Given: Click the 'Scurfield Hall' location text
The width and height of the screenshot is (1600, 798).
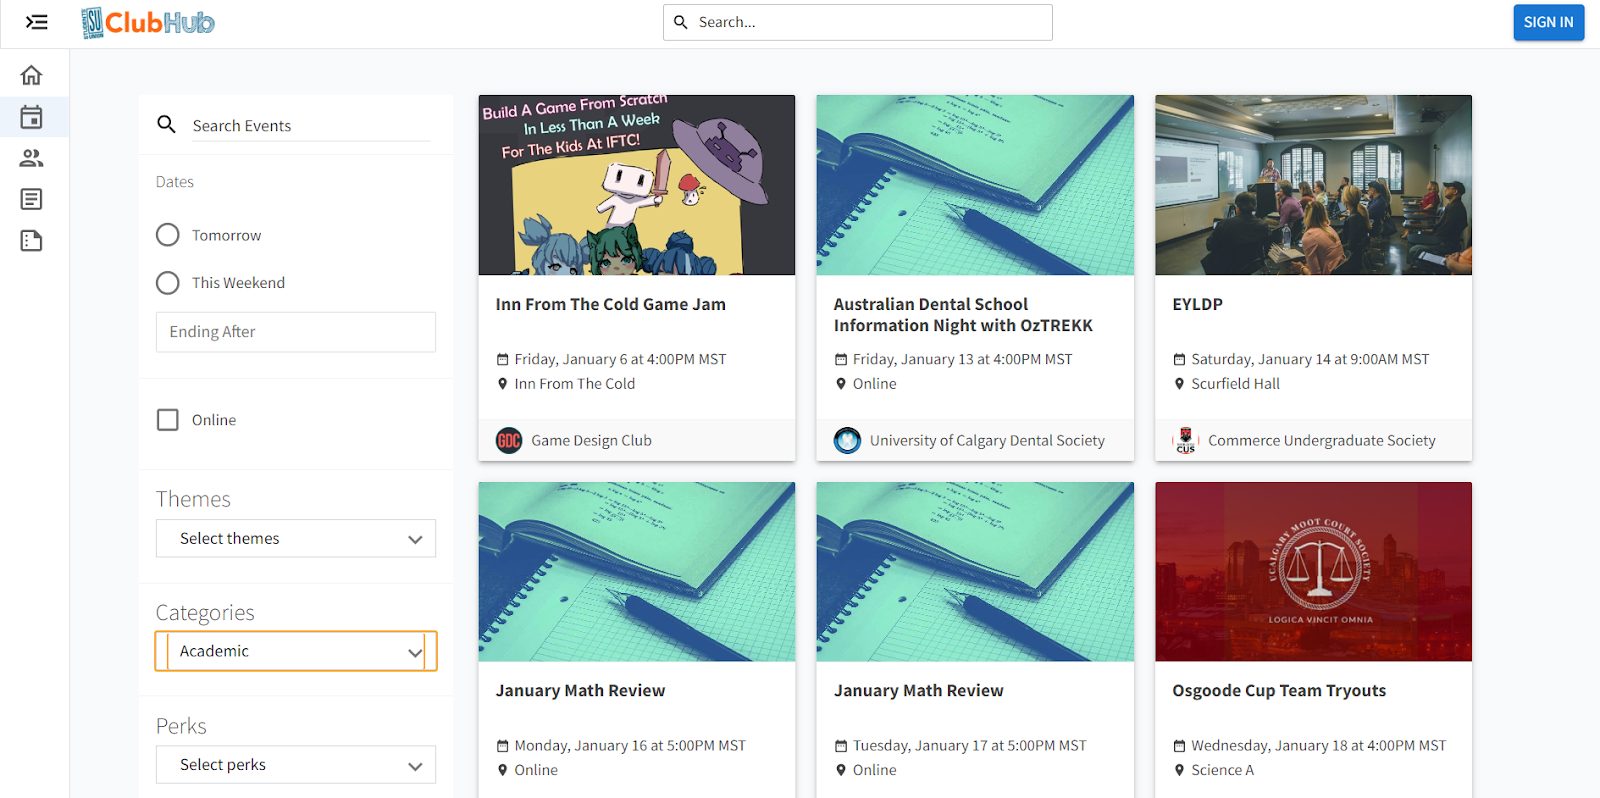Looking at the screenshot, I should pyautogui.click(x=1235, y=383).
